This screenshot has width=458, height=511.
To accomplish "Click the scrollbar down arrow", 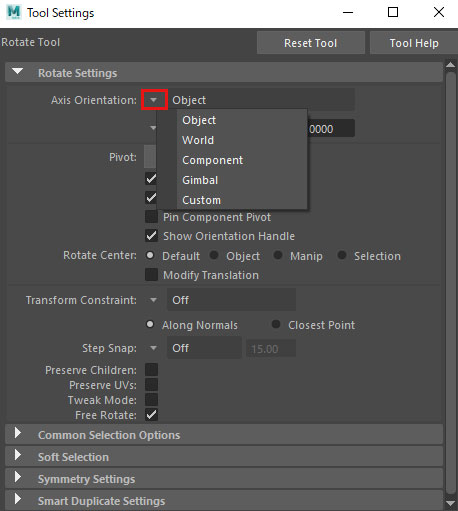I will point(450,503).
